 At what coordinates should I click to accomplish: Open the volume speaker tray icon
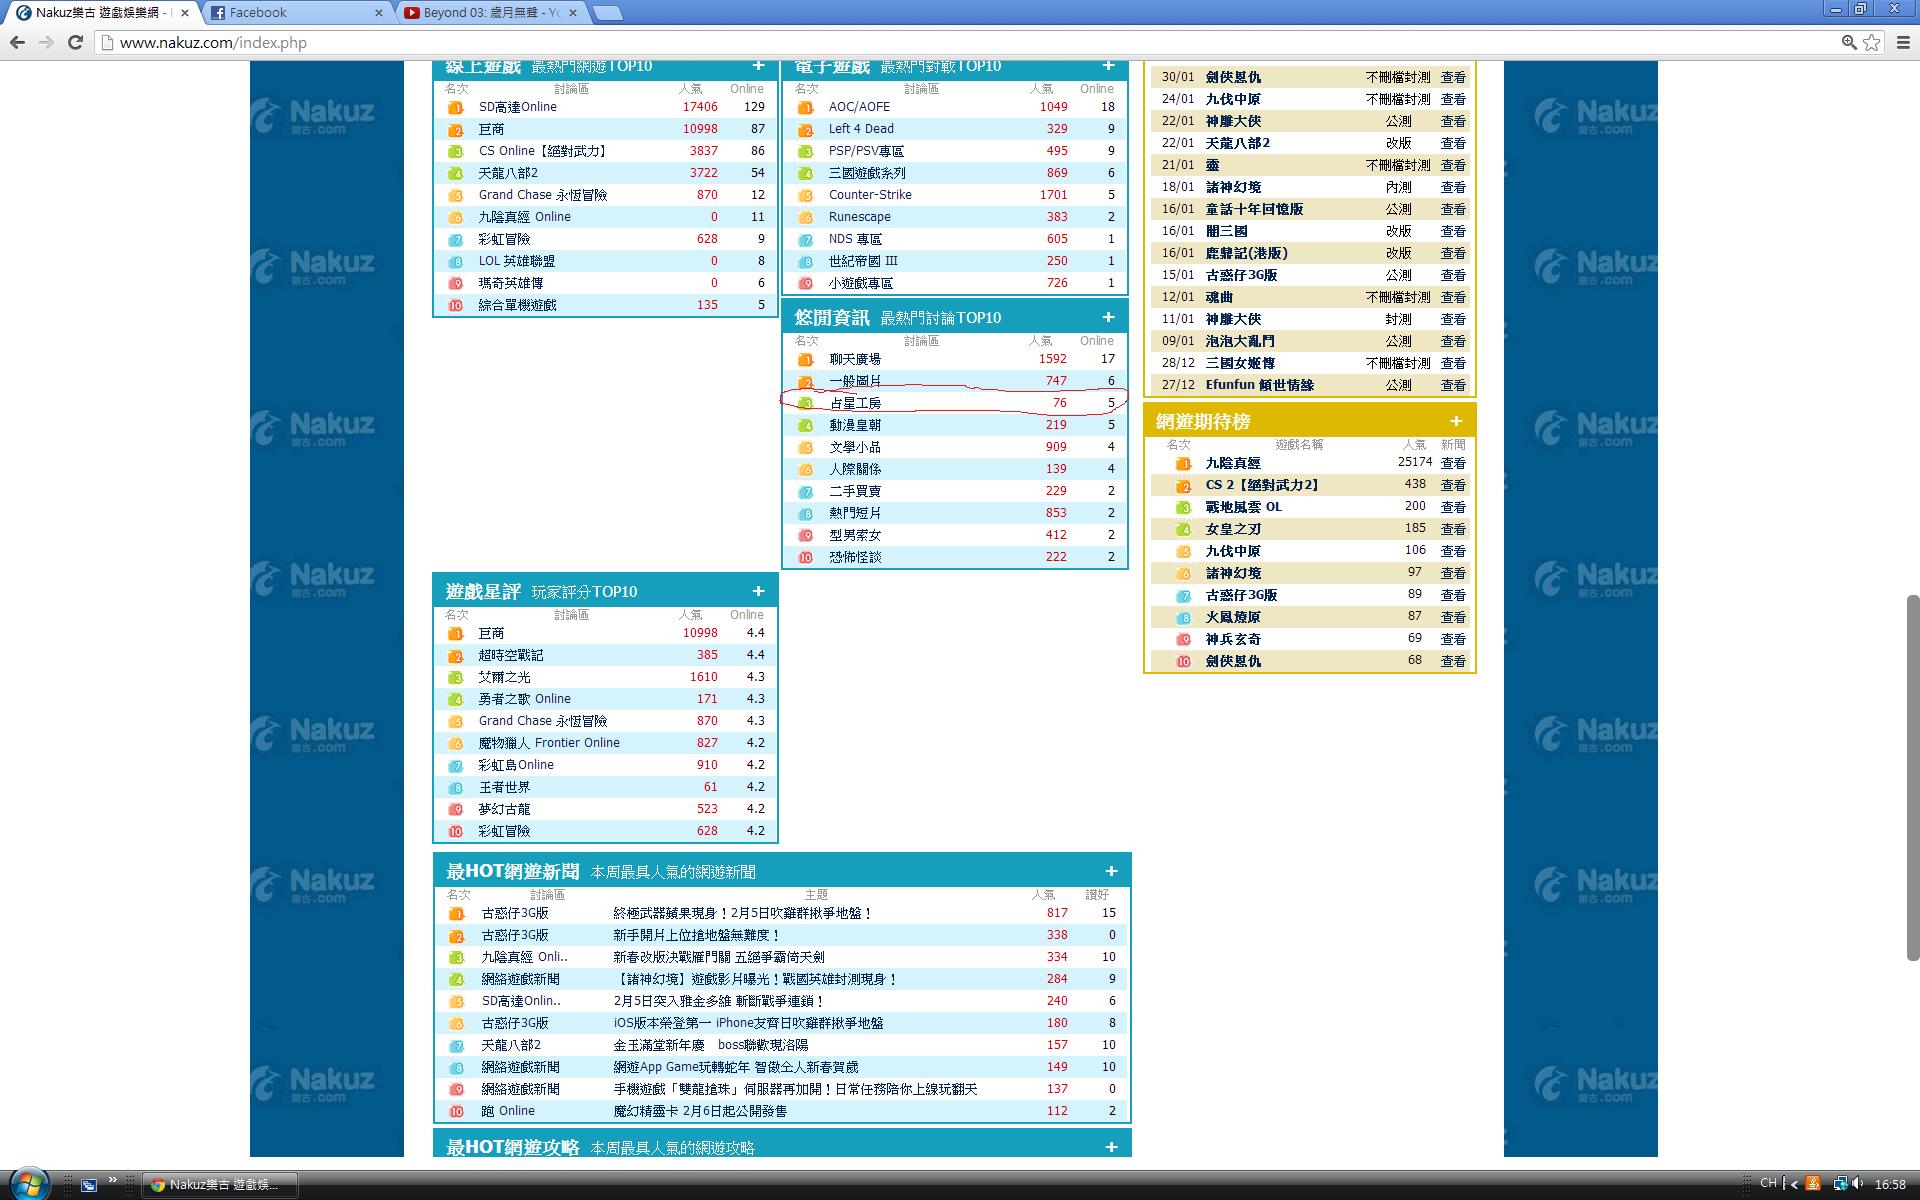(x=1857, y=1184)
